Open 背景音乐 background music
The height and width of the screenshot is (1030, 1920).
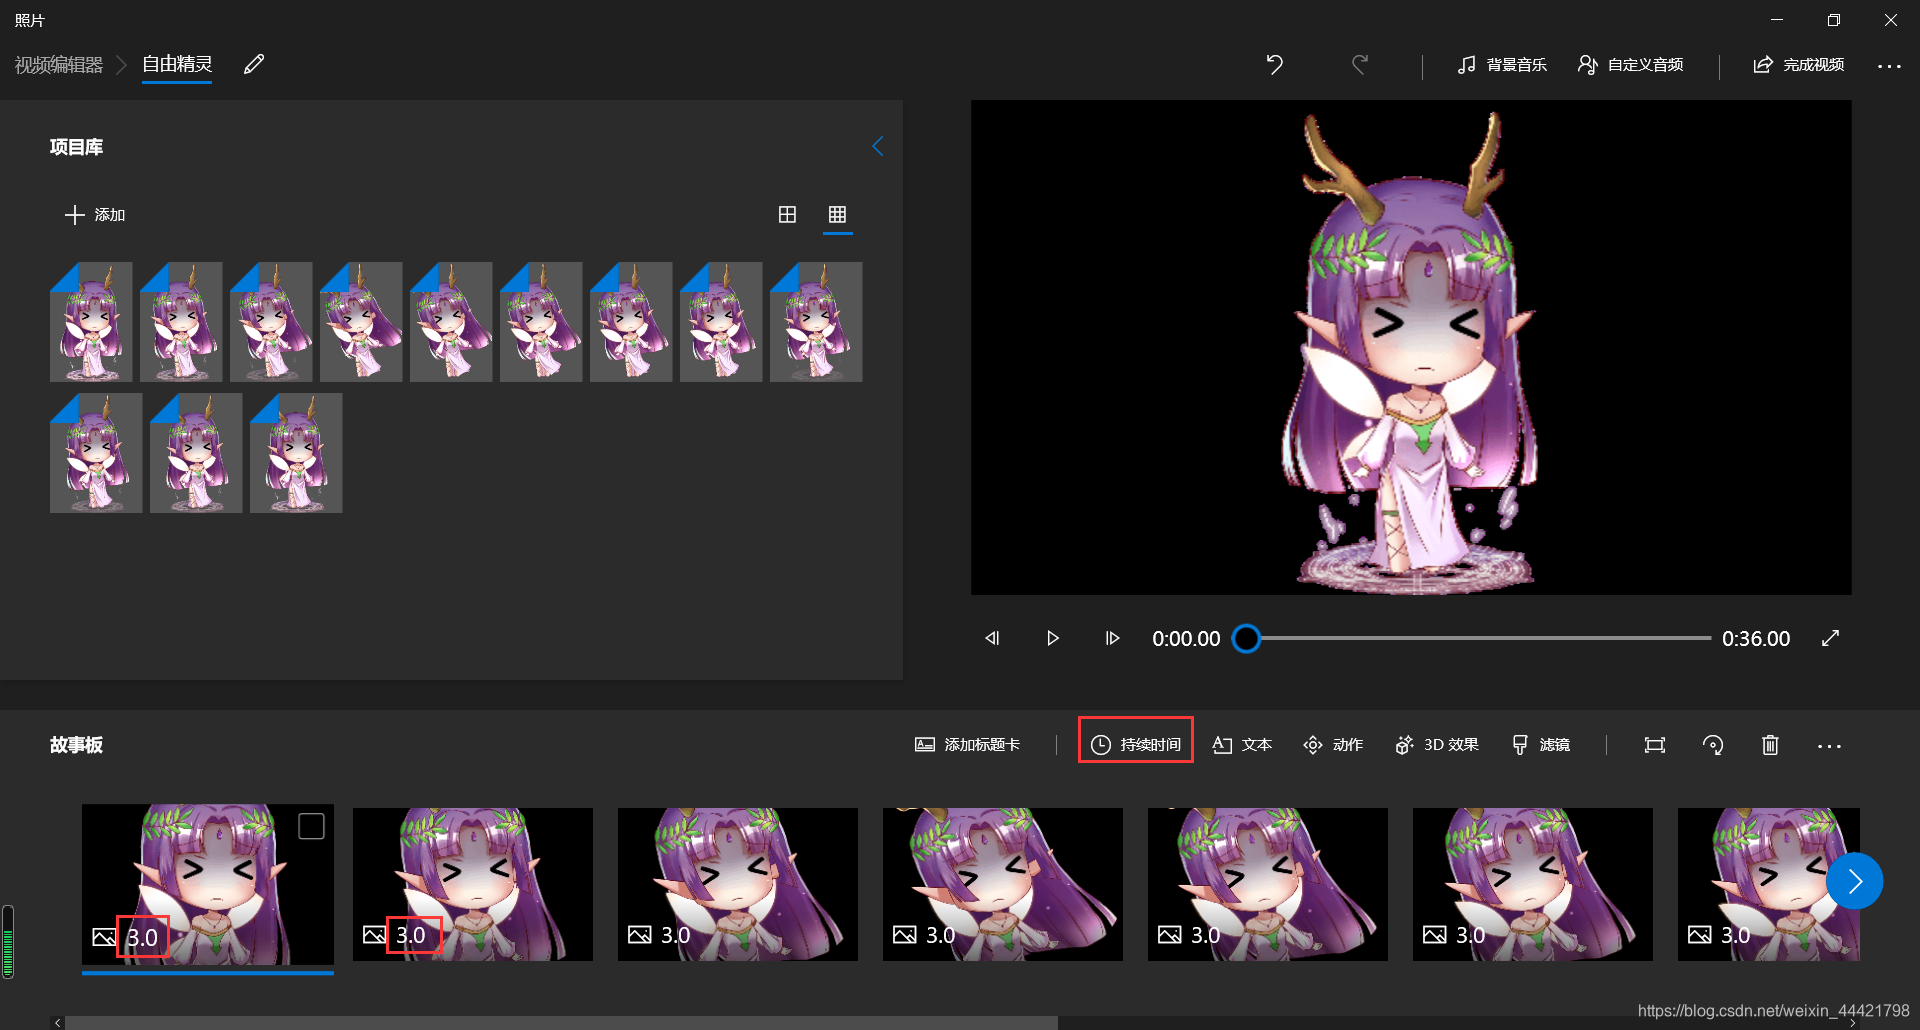[1502, 64]
